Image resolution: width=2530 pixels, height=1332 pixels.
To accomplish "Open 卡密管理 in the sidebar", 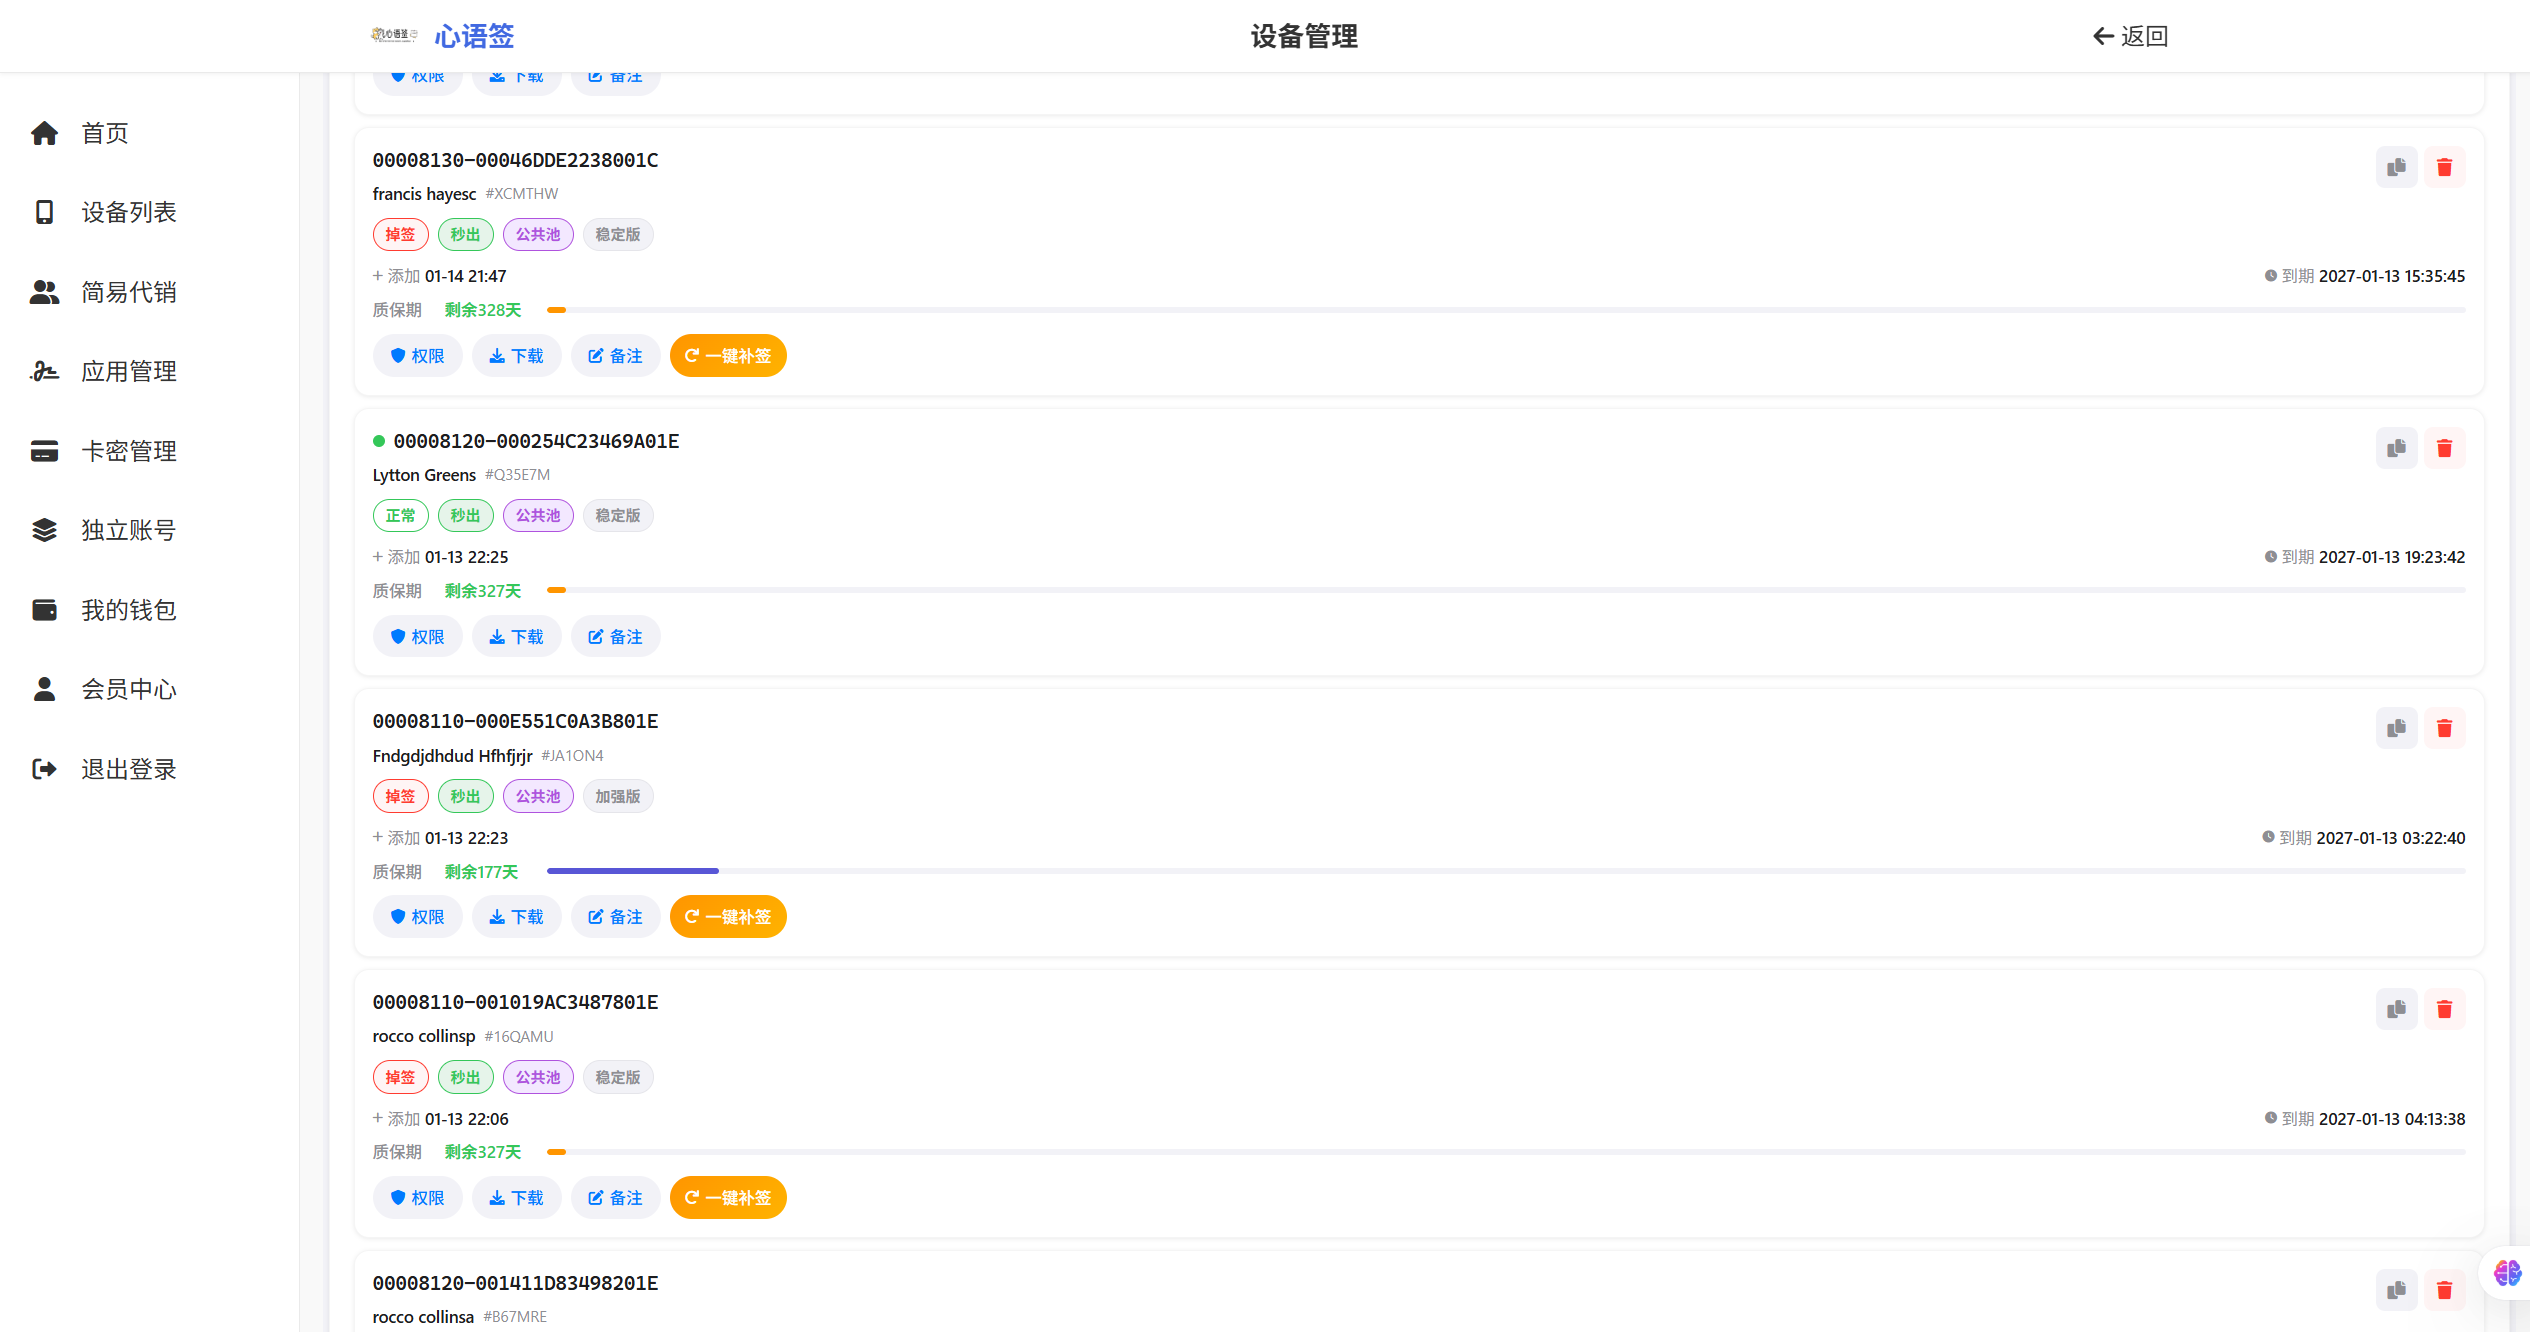I will point(129,450).
